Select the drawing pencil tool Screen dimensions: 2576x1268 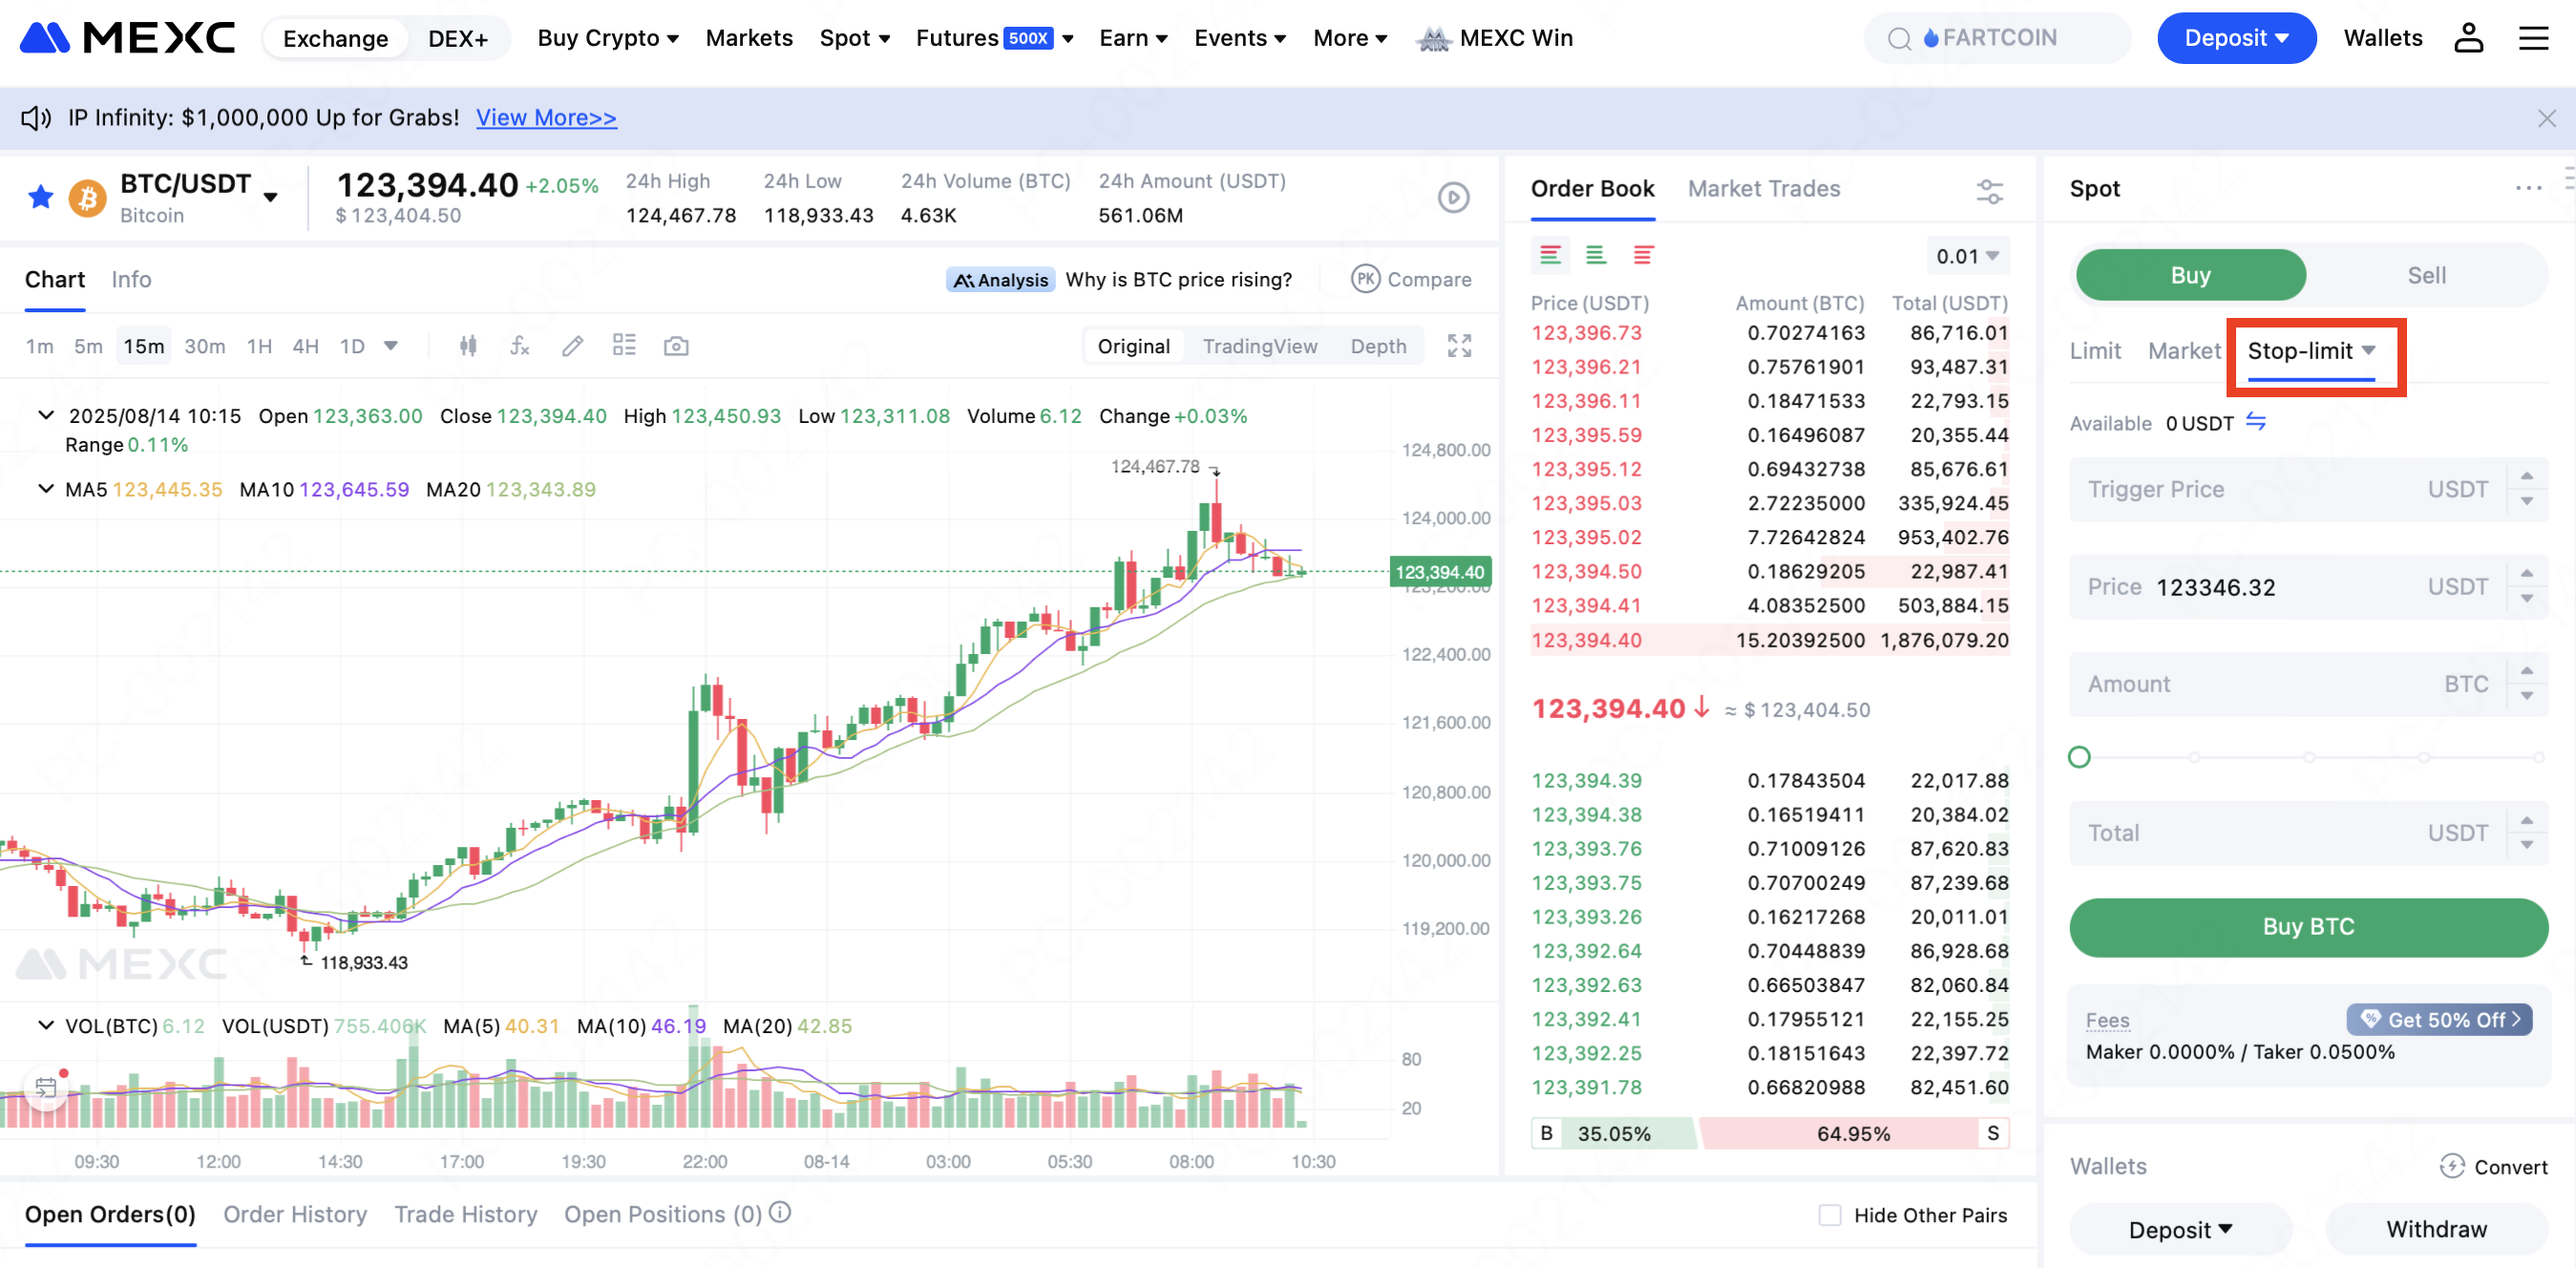[572, 346]
